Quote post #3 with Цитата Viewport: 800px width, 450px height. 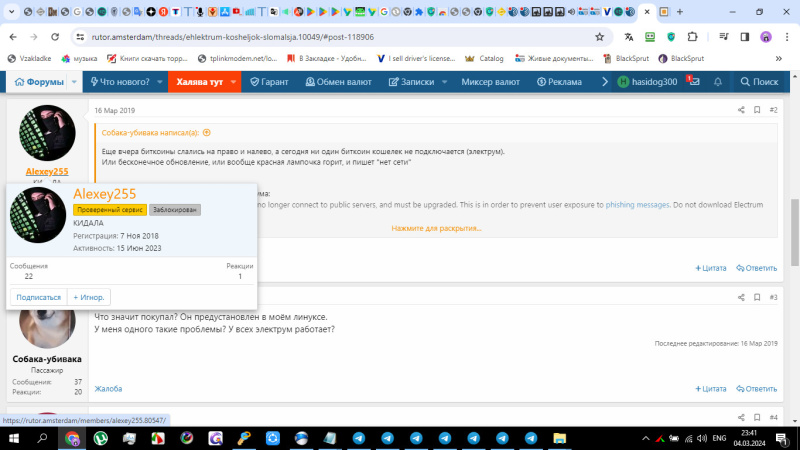click(711, 389)
